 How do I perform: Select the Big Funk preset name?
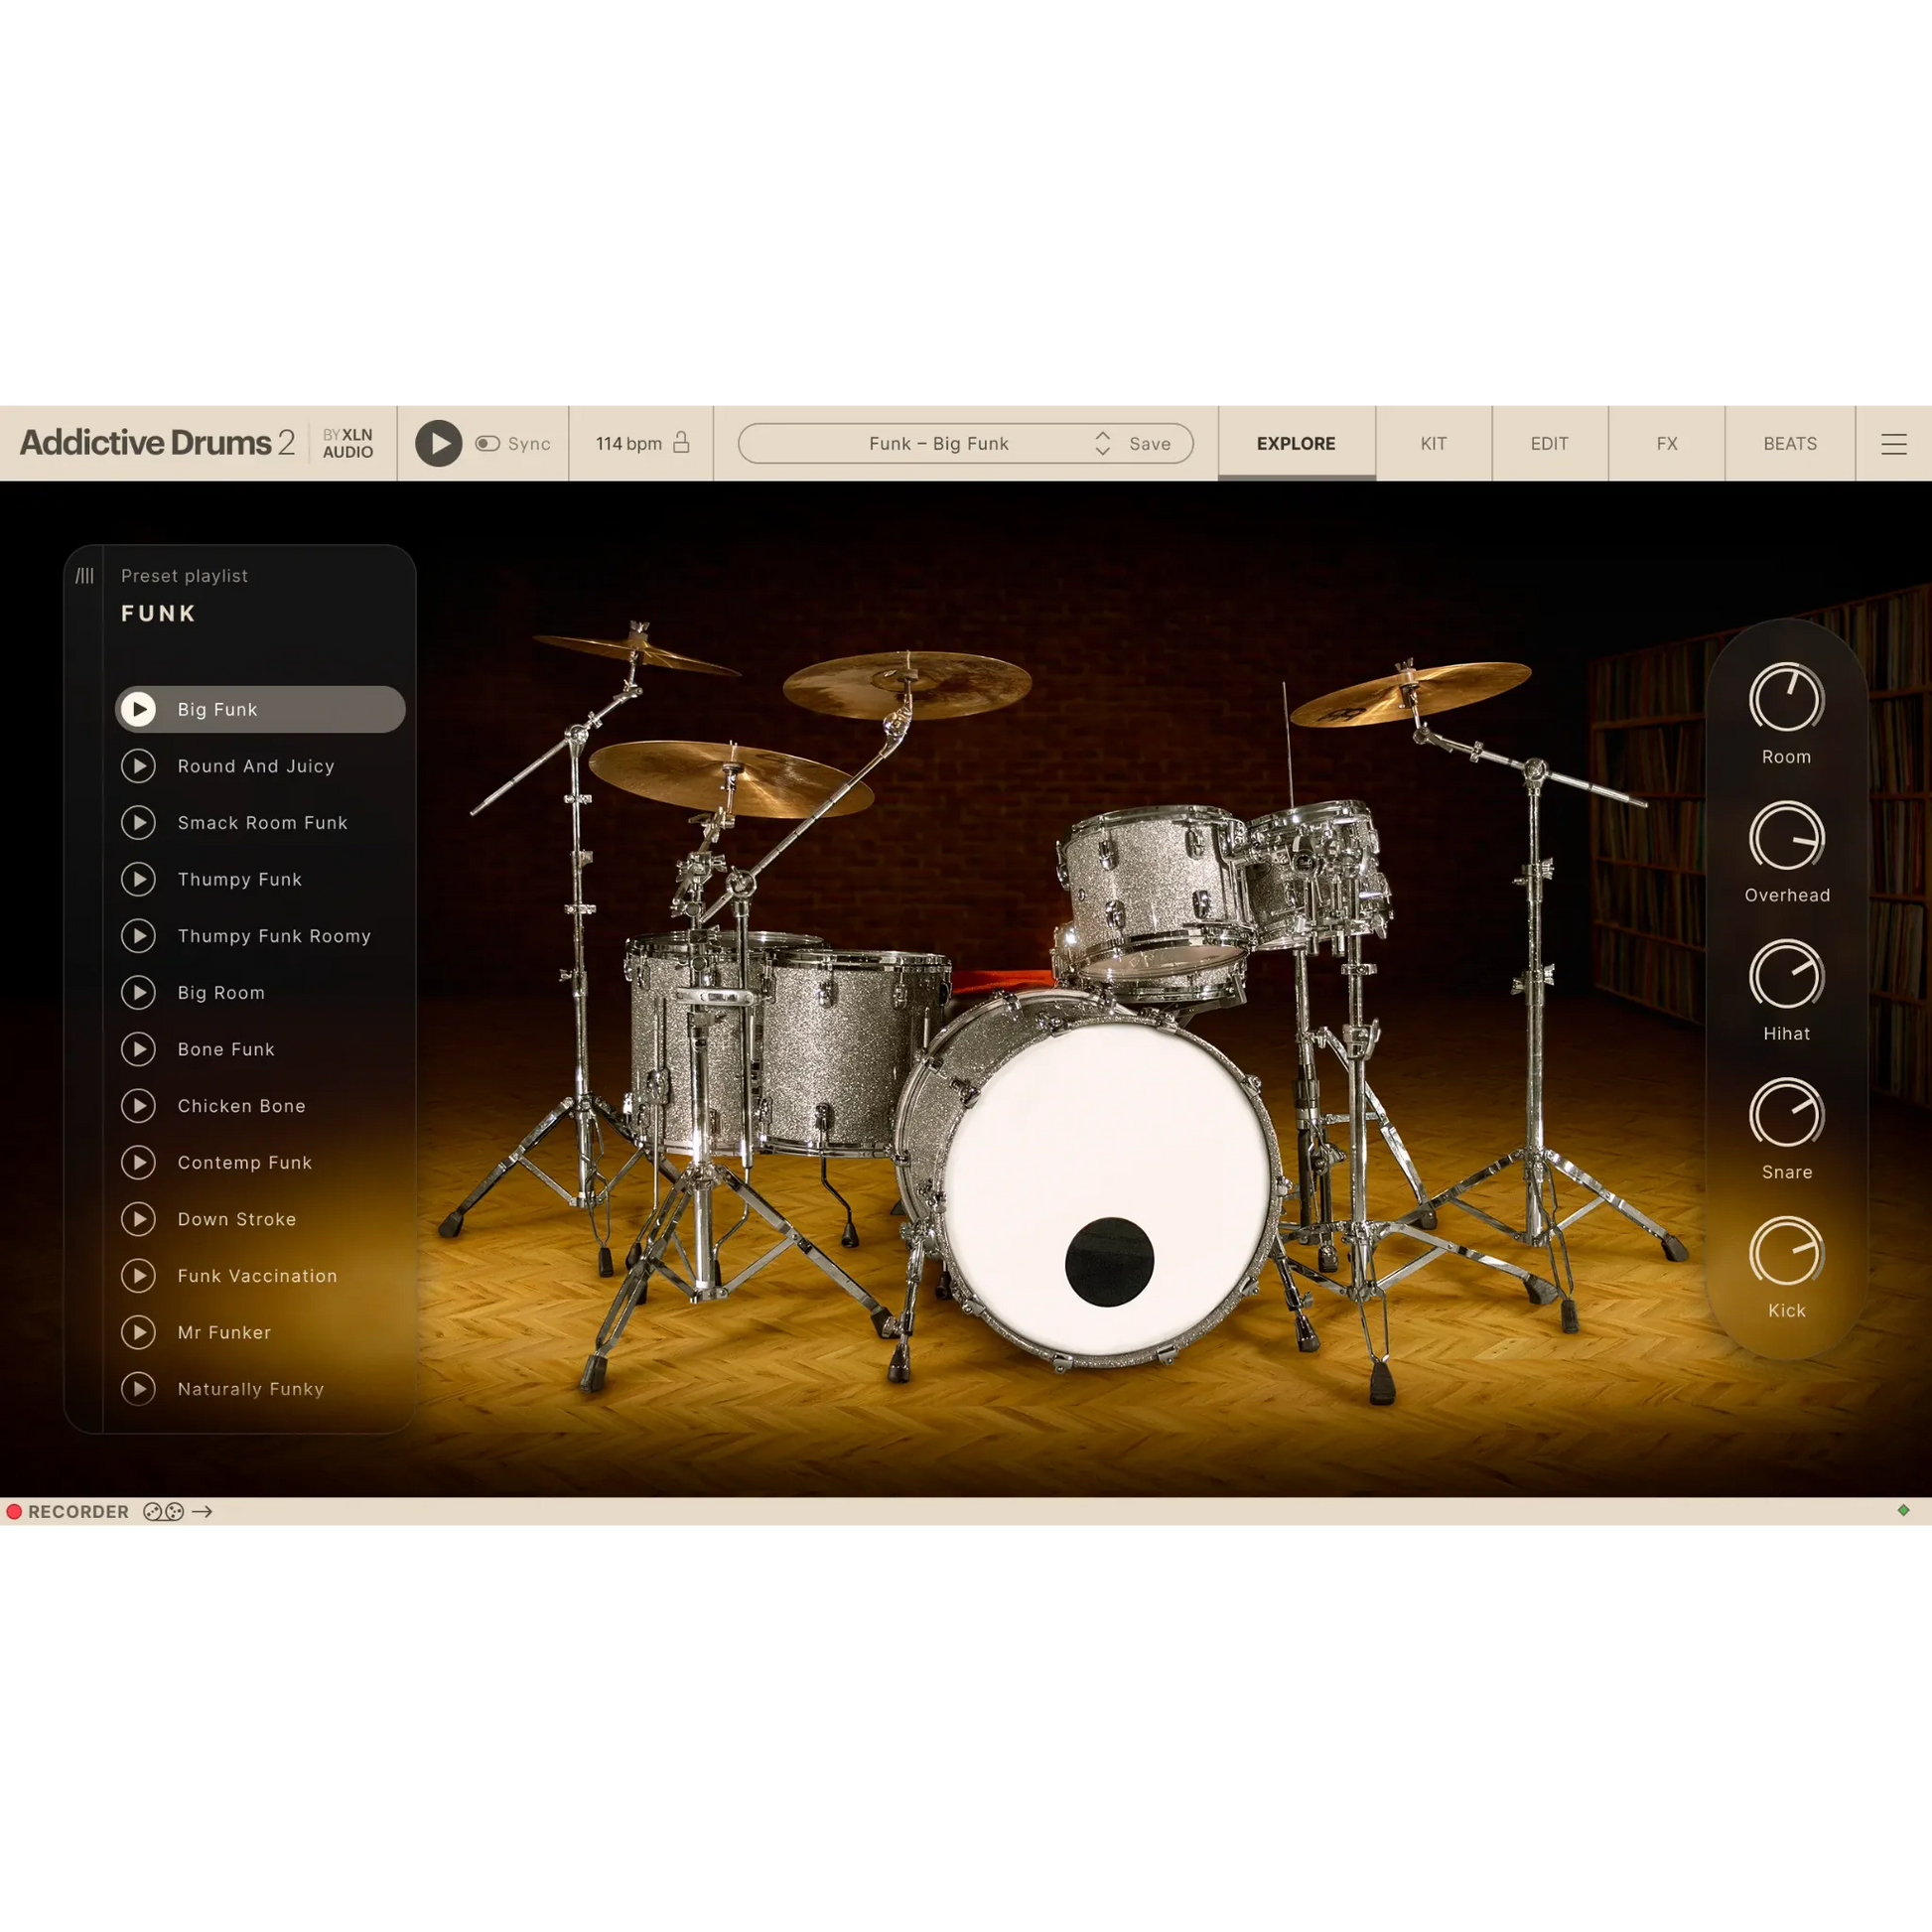coord(217,709)
